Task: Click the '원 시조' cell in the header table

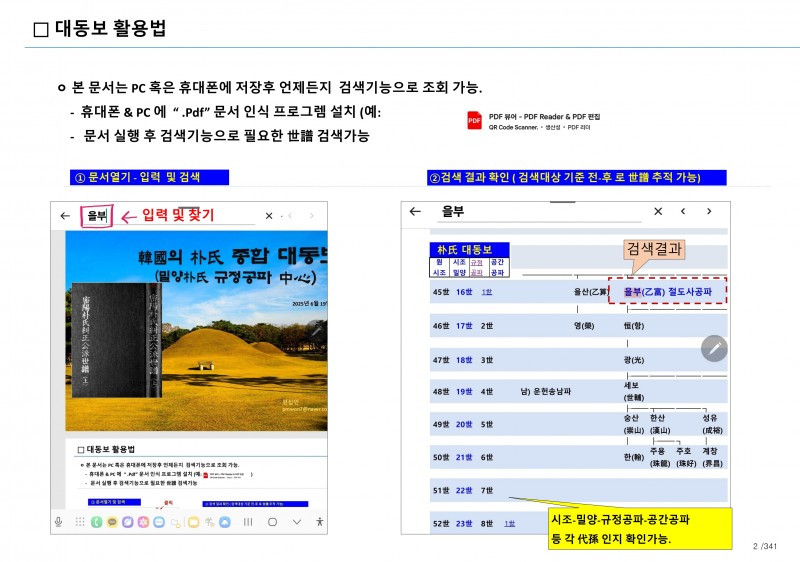Action: [x=439, y=267]
